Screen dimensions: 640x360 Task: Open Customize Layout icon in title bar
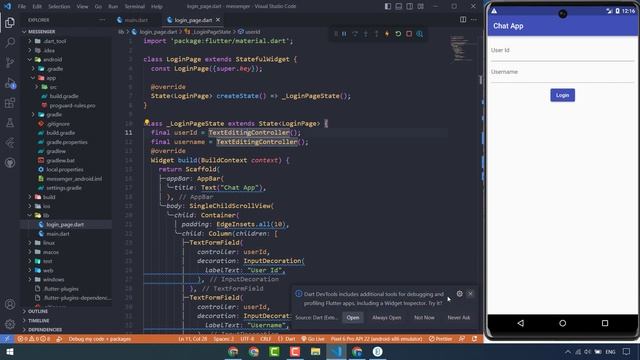(x=420, y=6)
